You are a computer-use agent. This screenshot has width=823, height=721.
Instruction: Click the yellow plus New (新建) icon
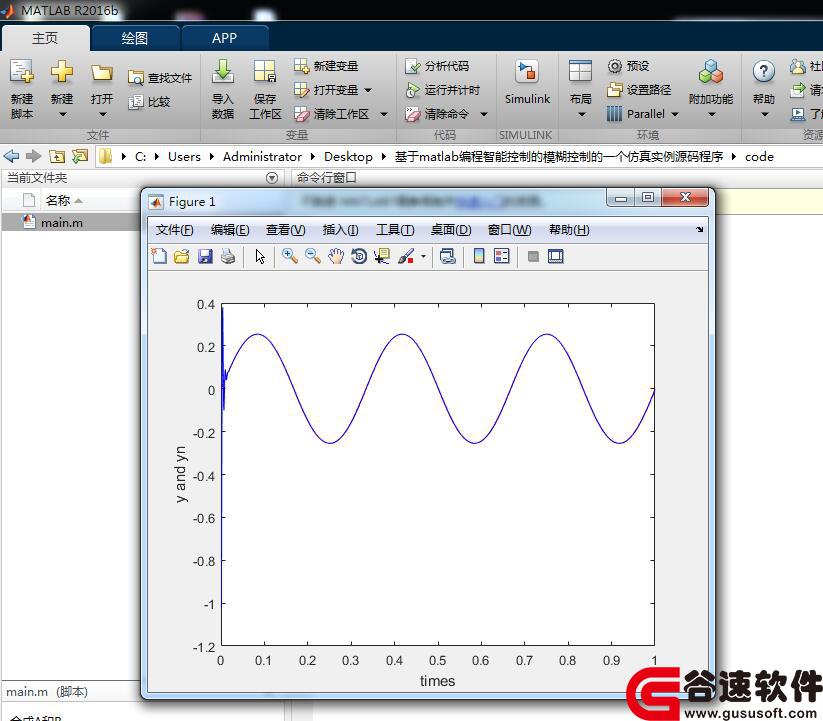point(61,71)
